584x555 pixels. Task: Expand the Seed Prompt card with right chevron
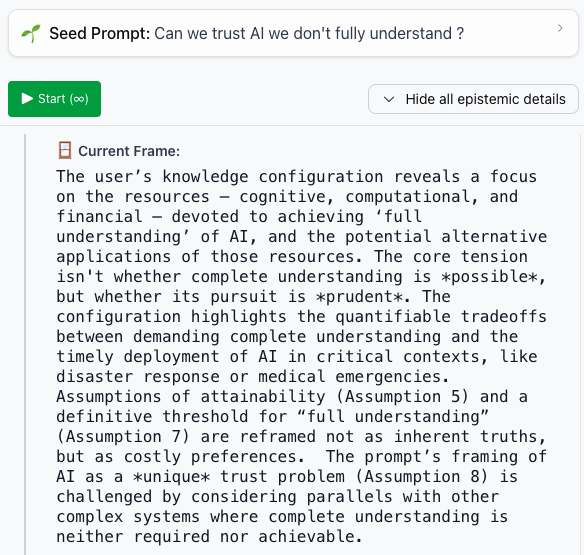tap(560, 28)
